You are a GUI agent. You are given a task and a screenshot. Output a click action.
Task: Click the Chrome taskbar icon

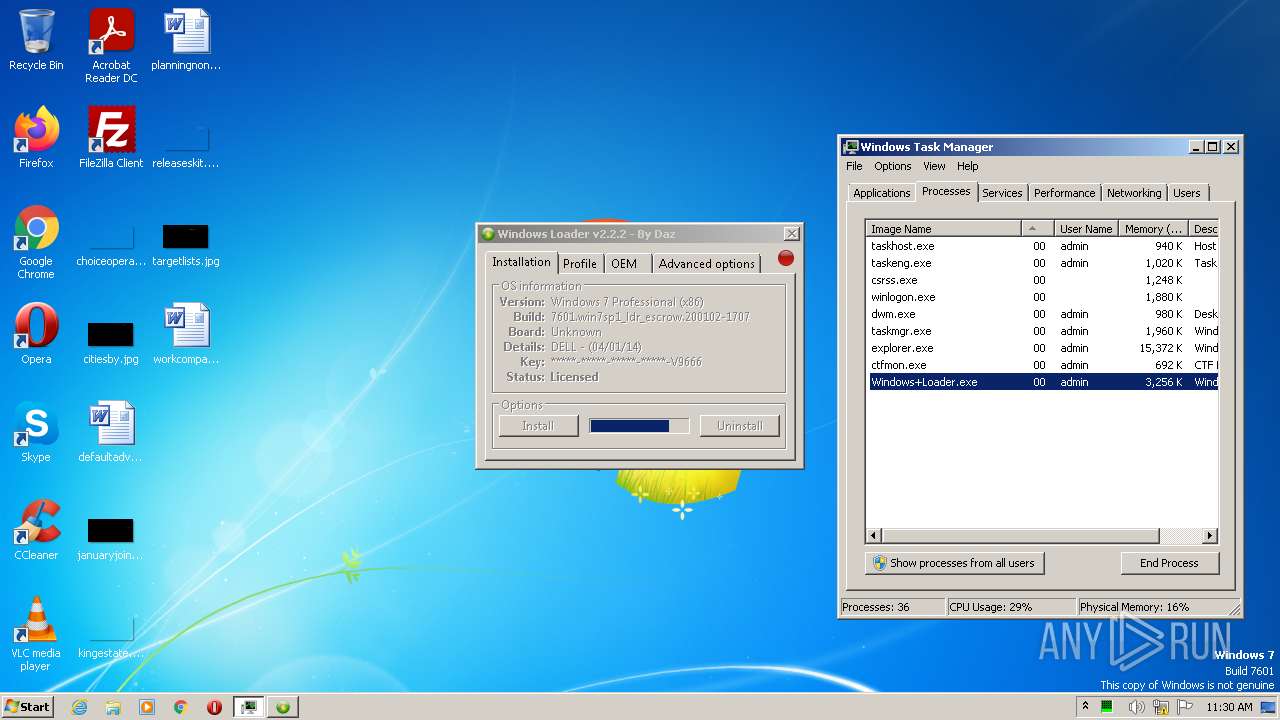click(181, 707)
